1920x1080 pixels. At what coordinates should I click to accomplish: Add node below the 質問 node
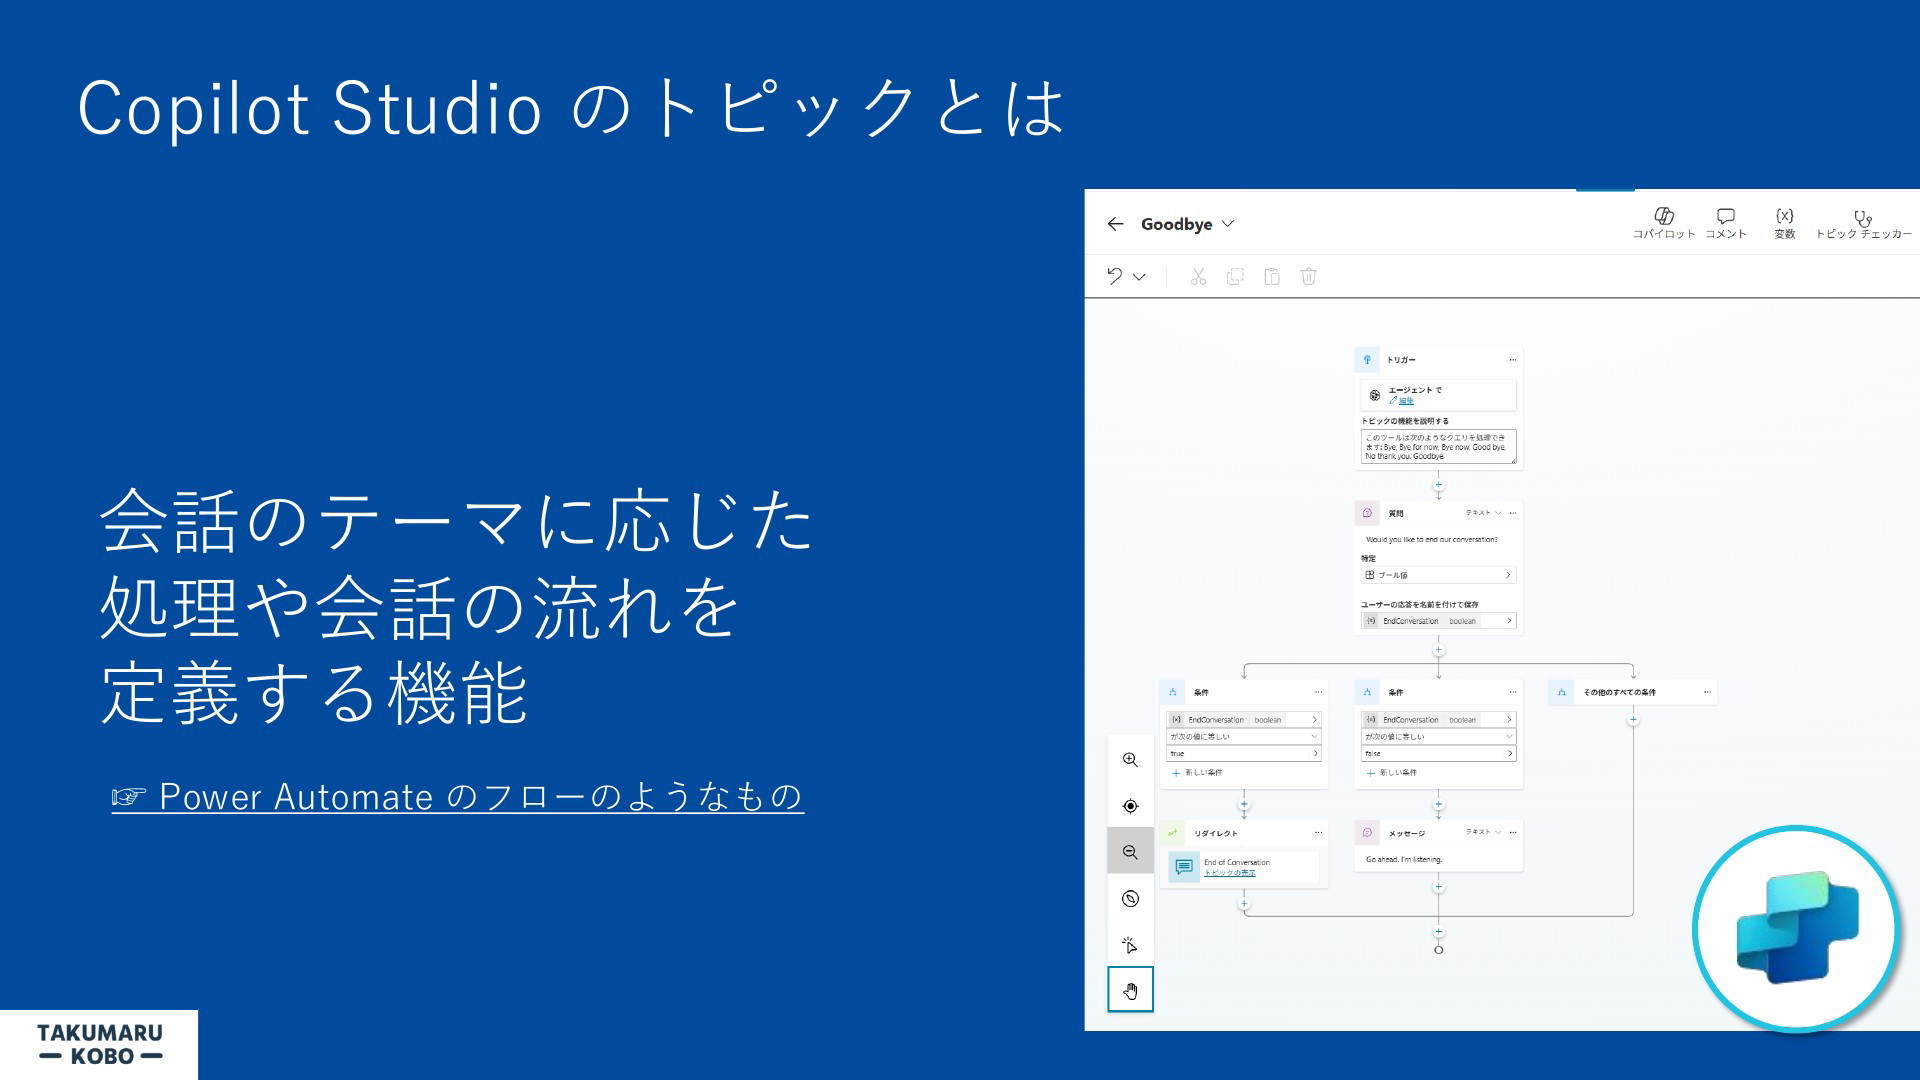(1438, 650)
